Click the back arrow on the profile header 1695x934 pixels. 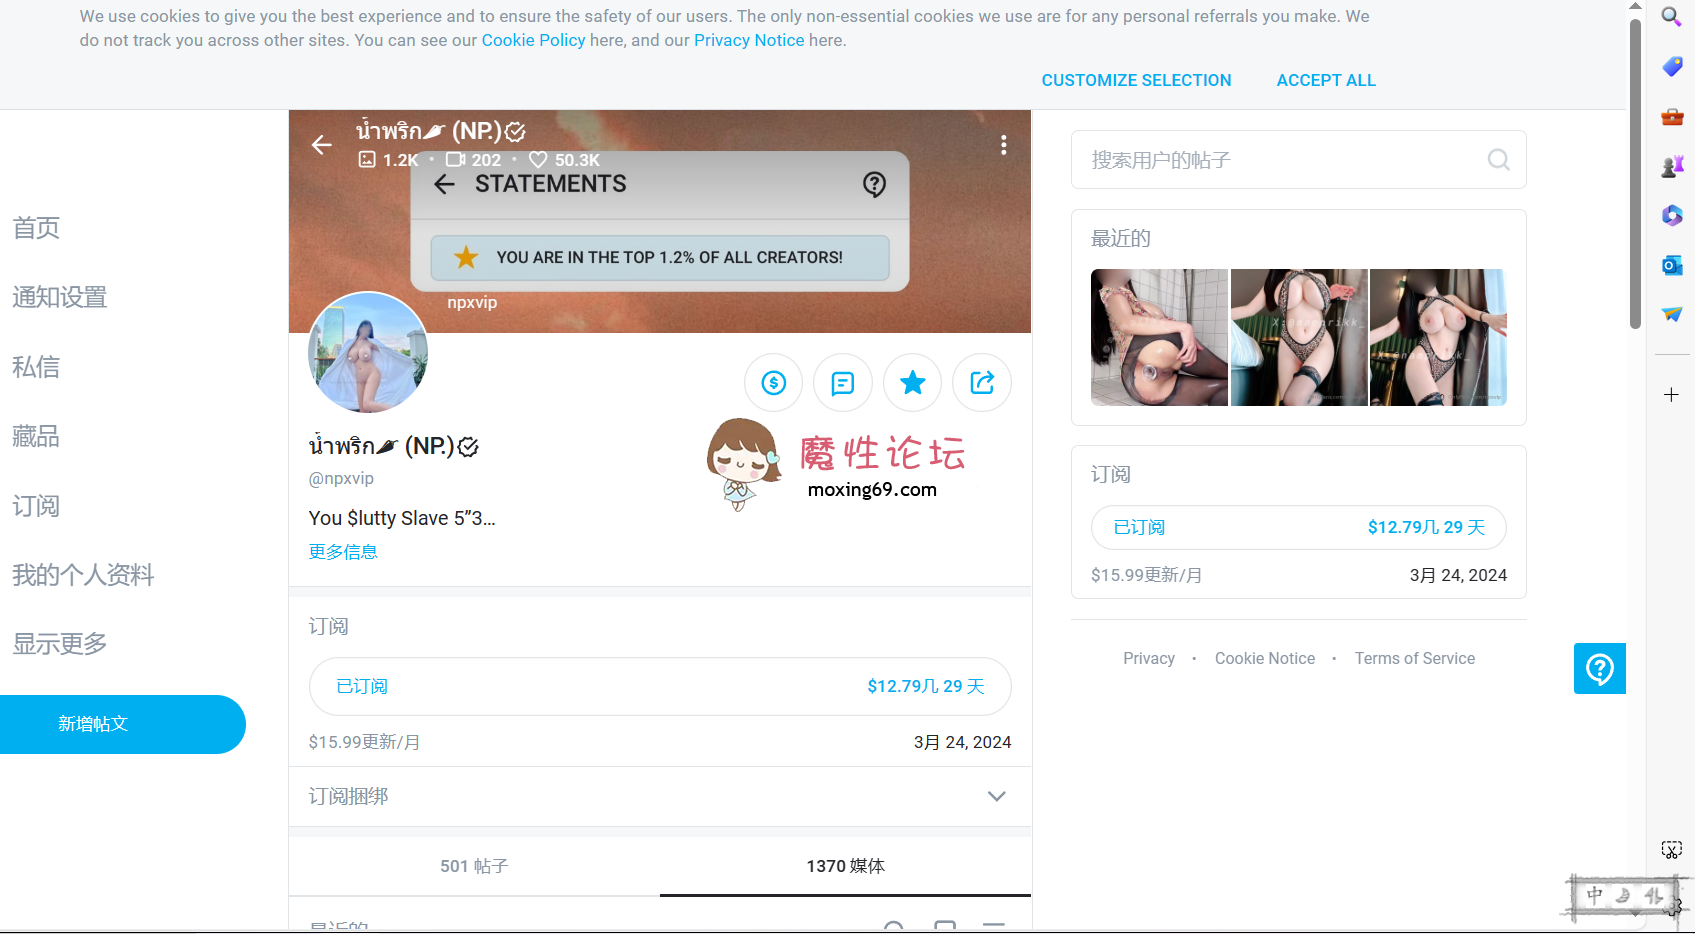pyautogui.click(x=321, y=145)
